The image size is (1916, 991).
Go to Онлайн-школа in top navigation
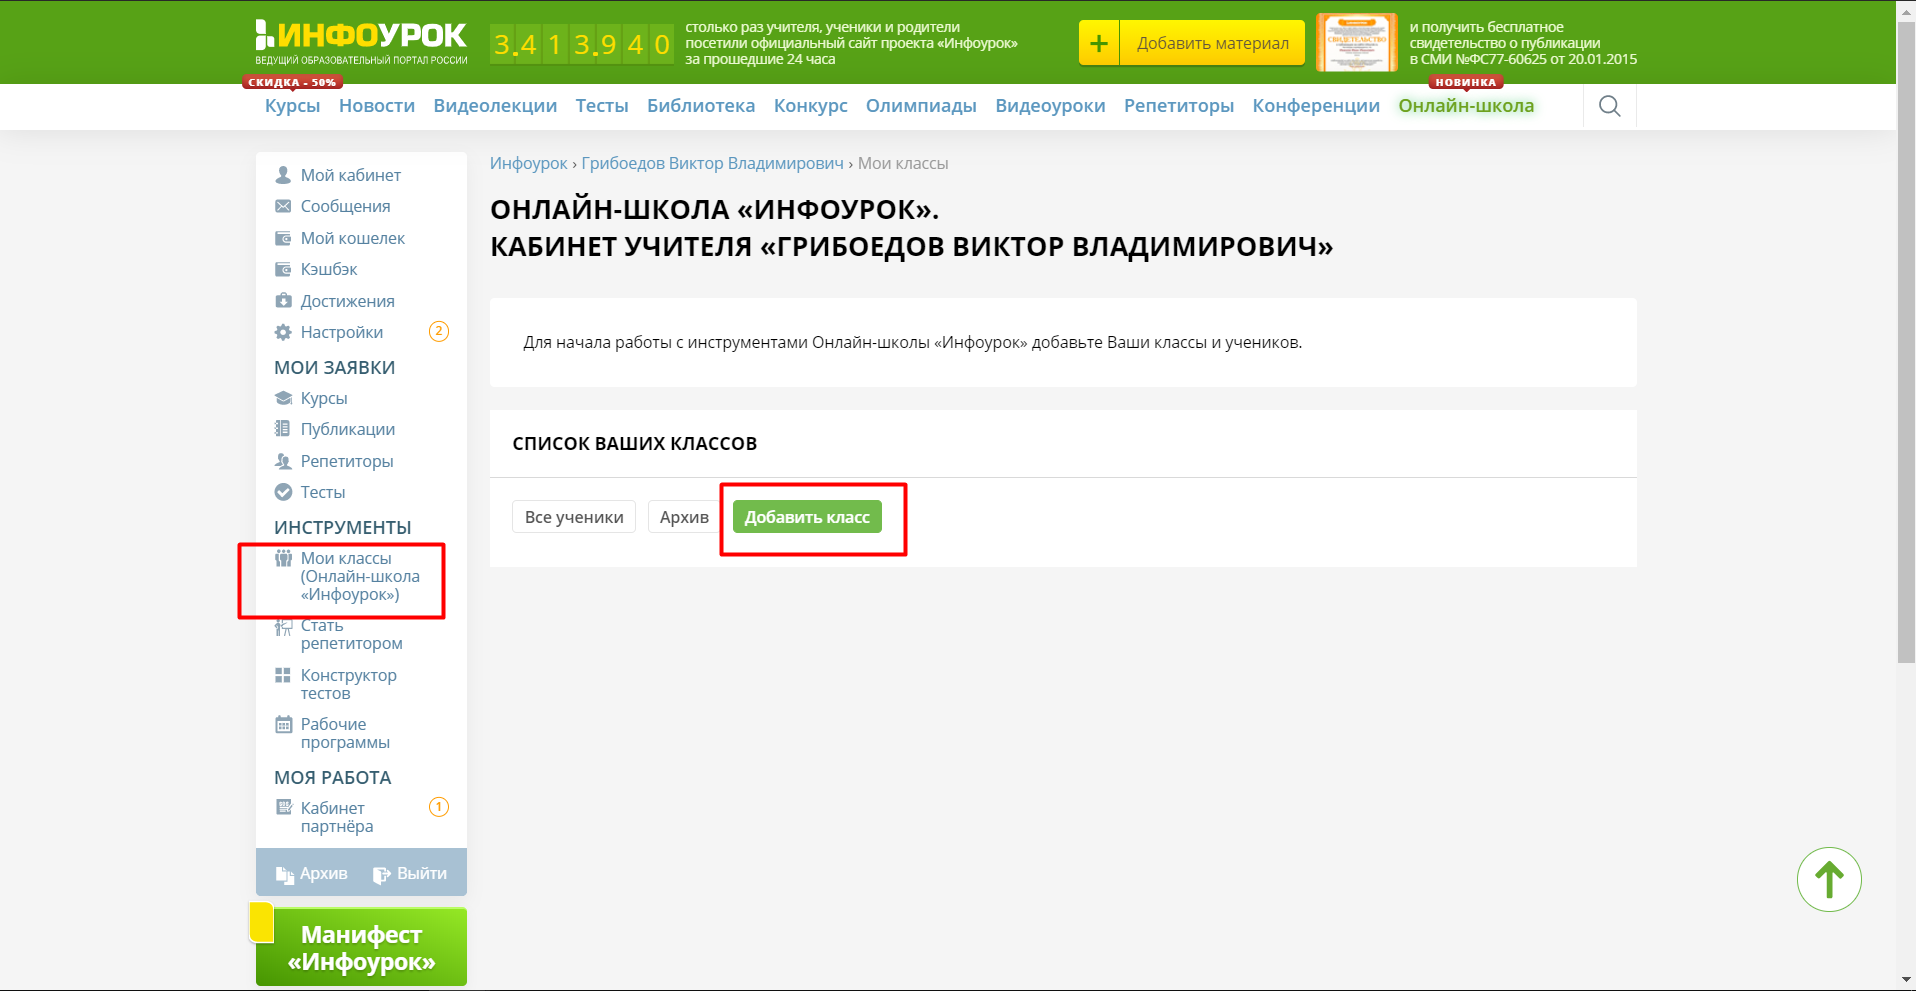[1465, 106]
